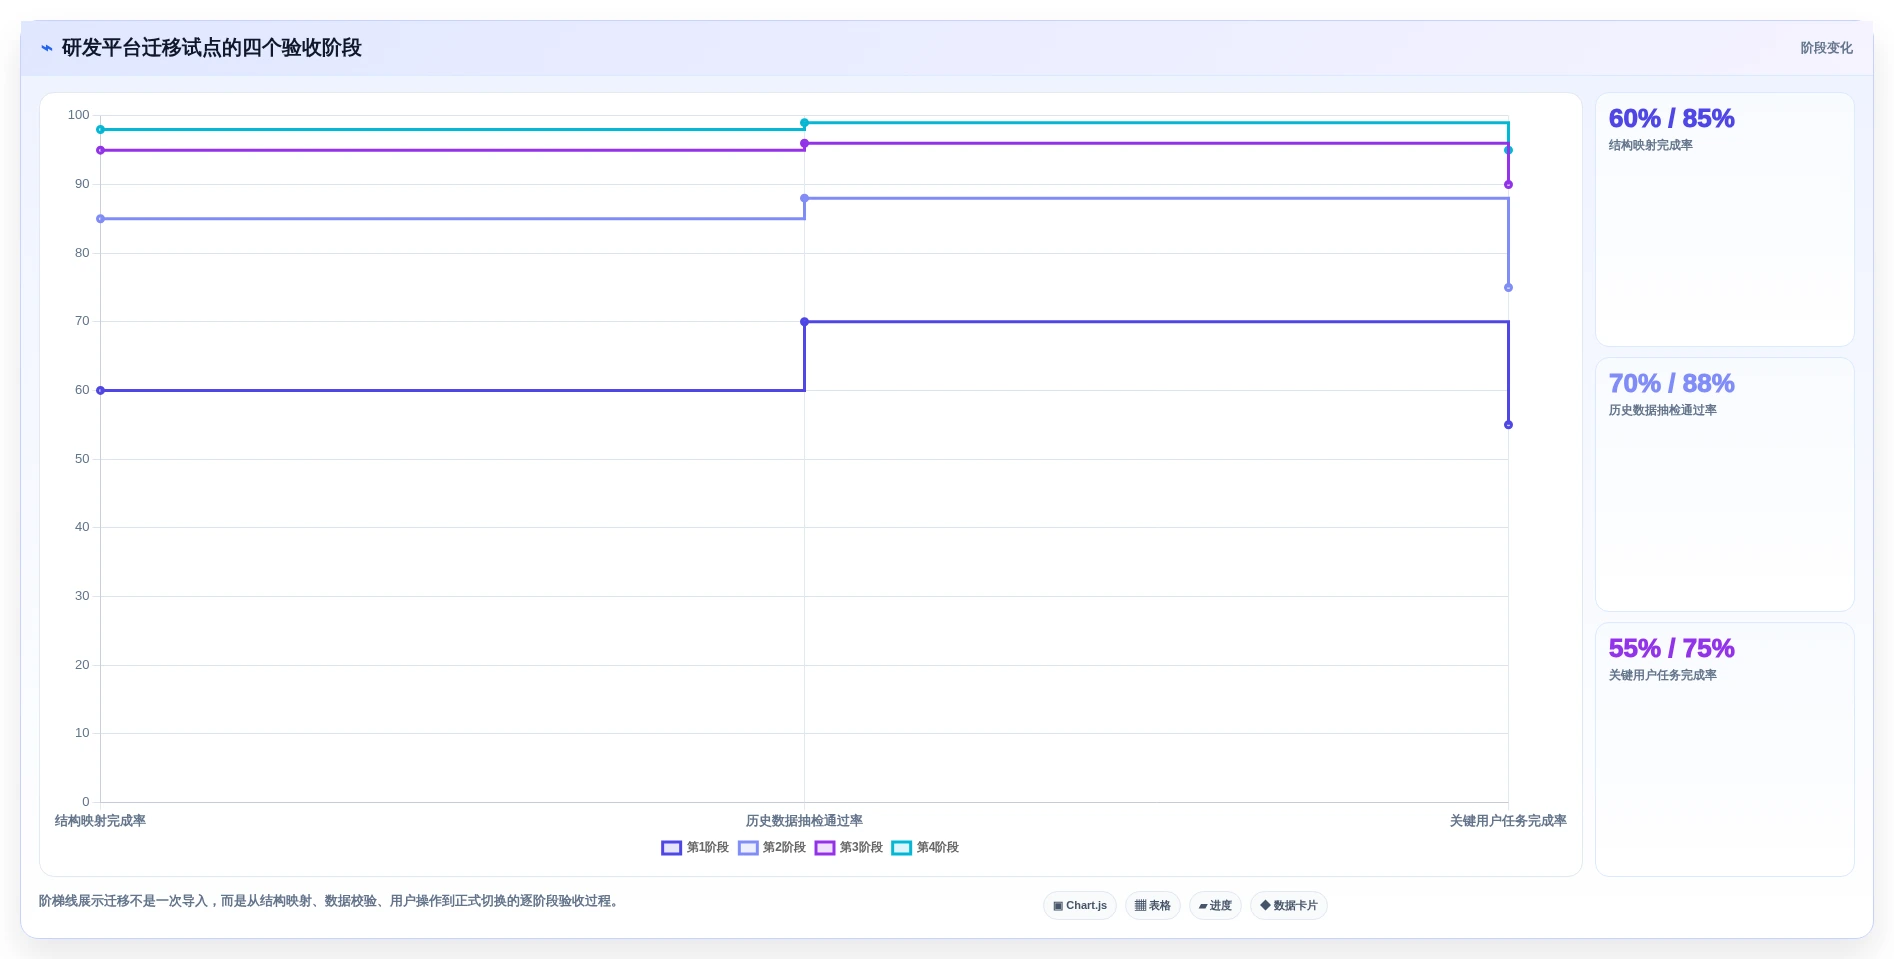Toggle 第3阶段 legend series visibility
1894x959 pixels.
849,847
